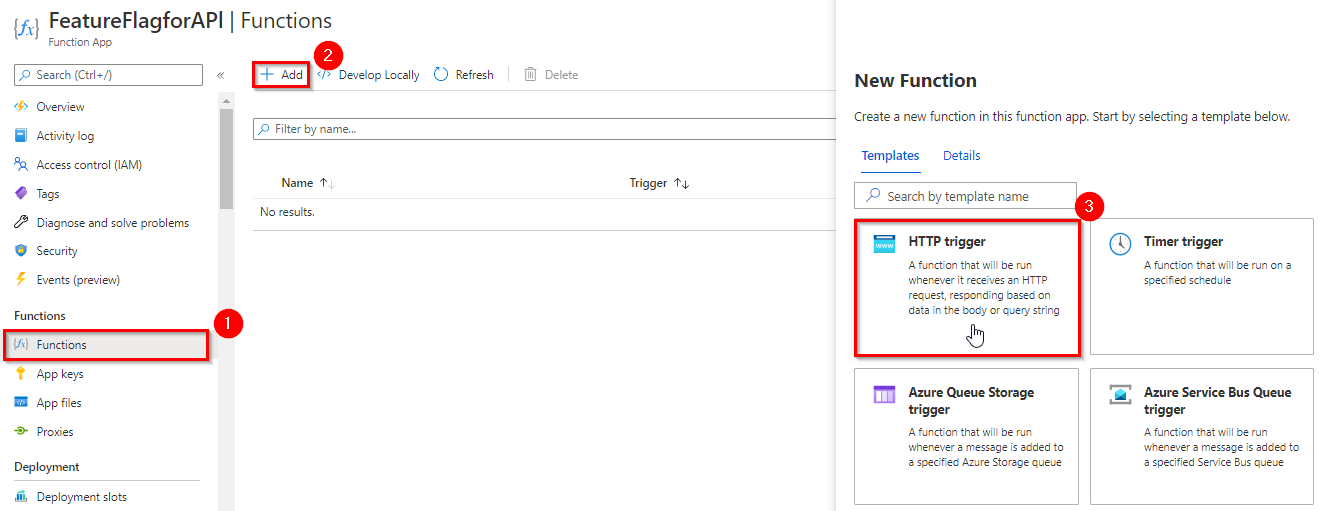Click the green Proxies icon
1321x511 pixels.
(x=21, y=432)
